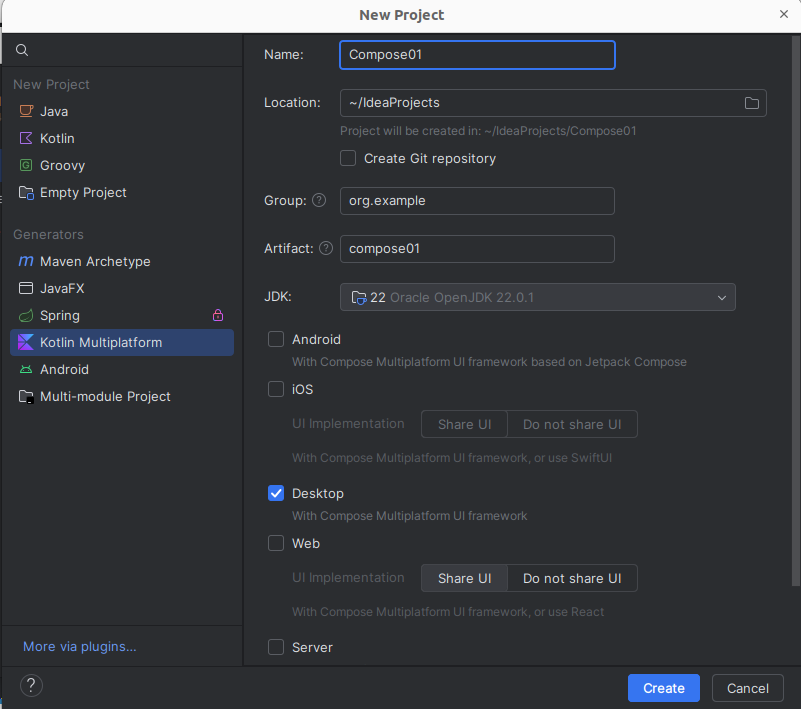Image resolution: width=801 pixels, height=709 pixels.
Task: Click the JavaFX window icon
Action: [x=26, y=288]
